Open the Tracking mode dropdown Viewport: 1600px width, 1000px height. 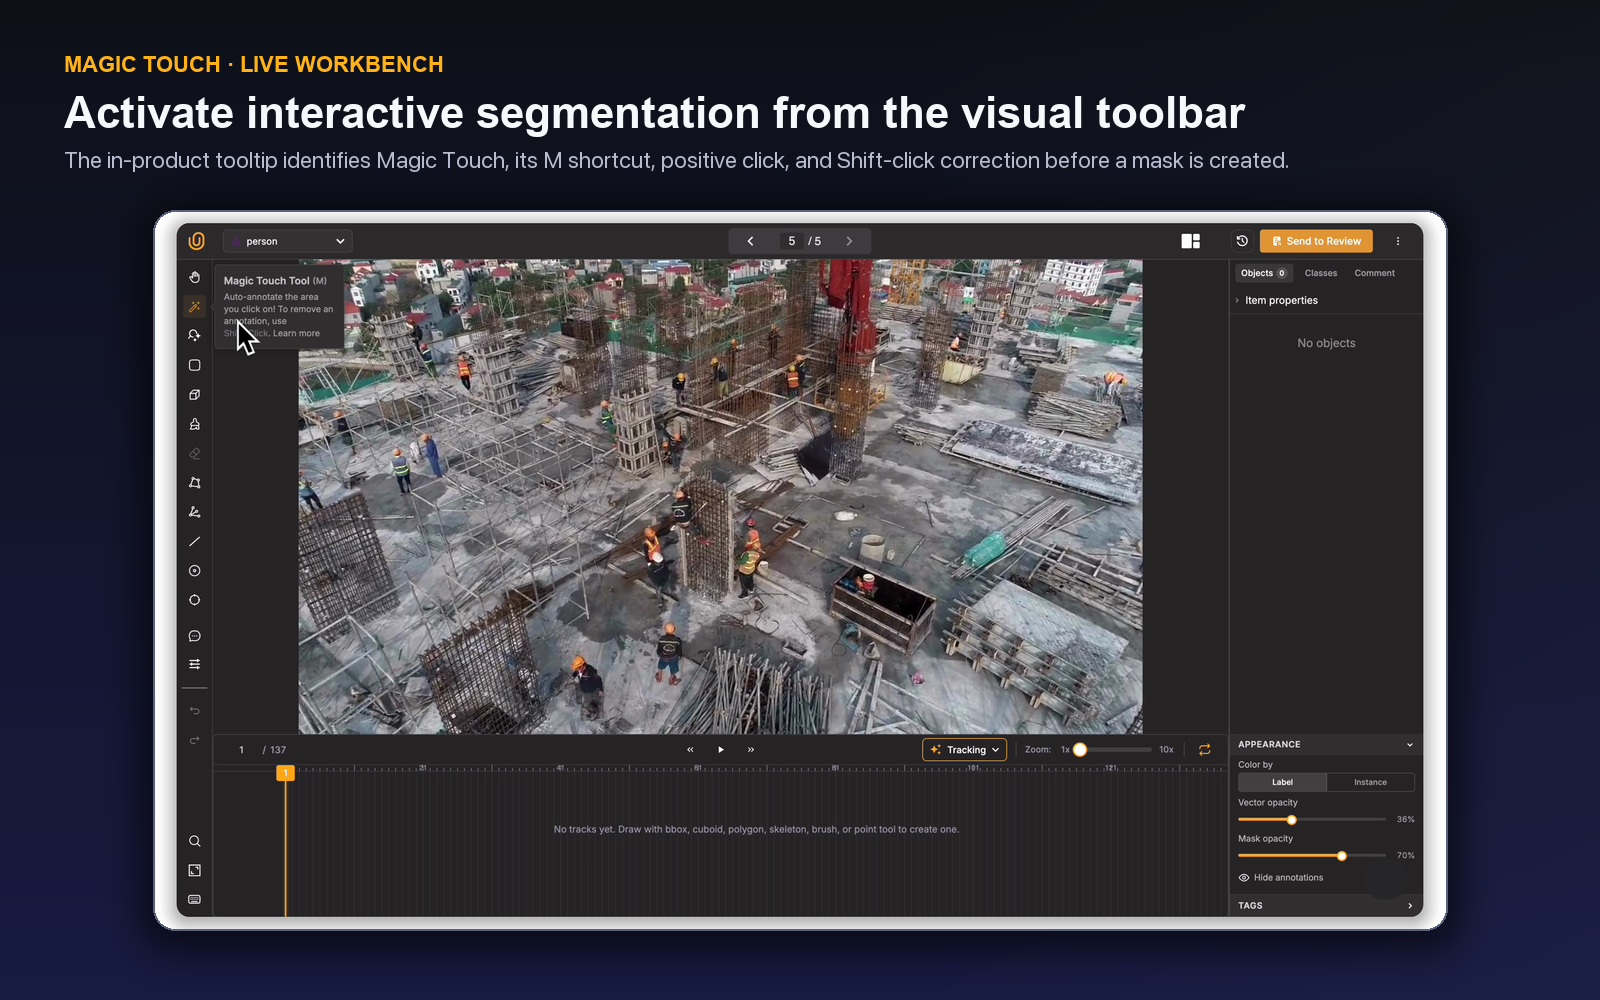pos(964,750)
